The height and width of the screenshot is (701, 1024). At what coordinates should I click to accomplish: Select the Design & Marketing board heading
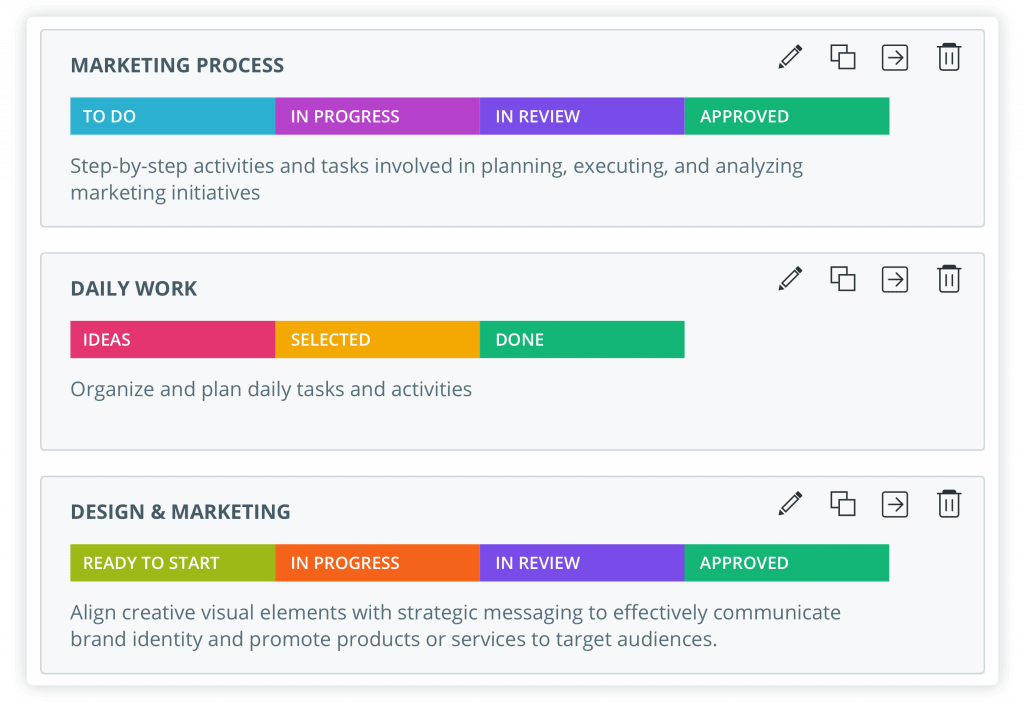(x=179, y=511)
